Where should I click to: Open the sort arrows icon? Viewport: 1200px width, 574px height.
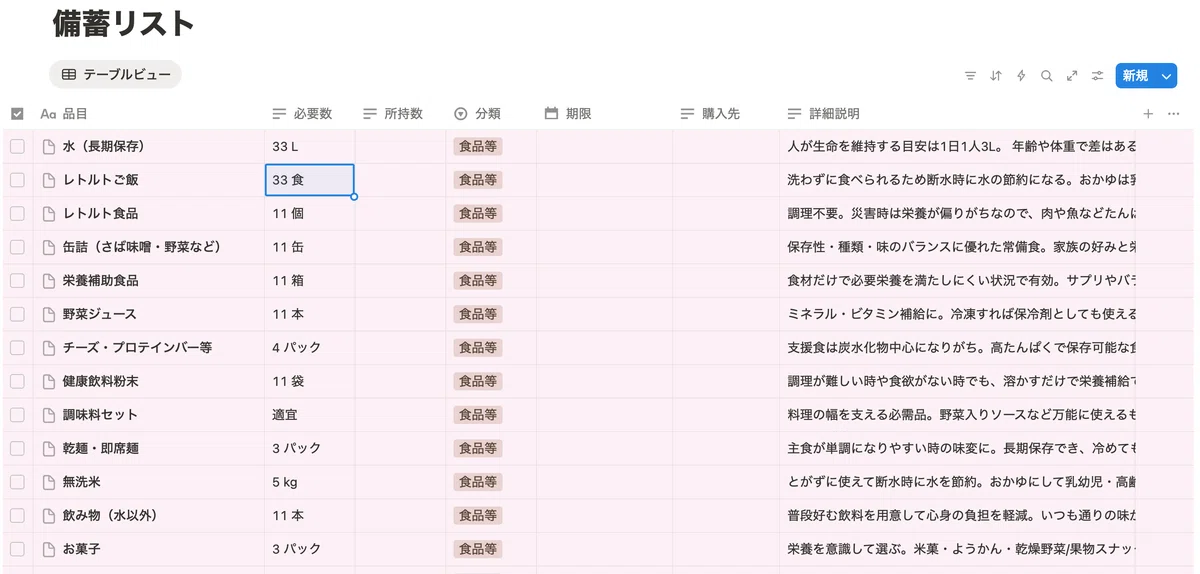996,75
